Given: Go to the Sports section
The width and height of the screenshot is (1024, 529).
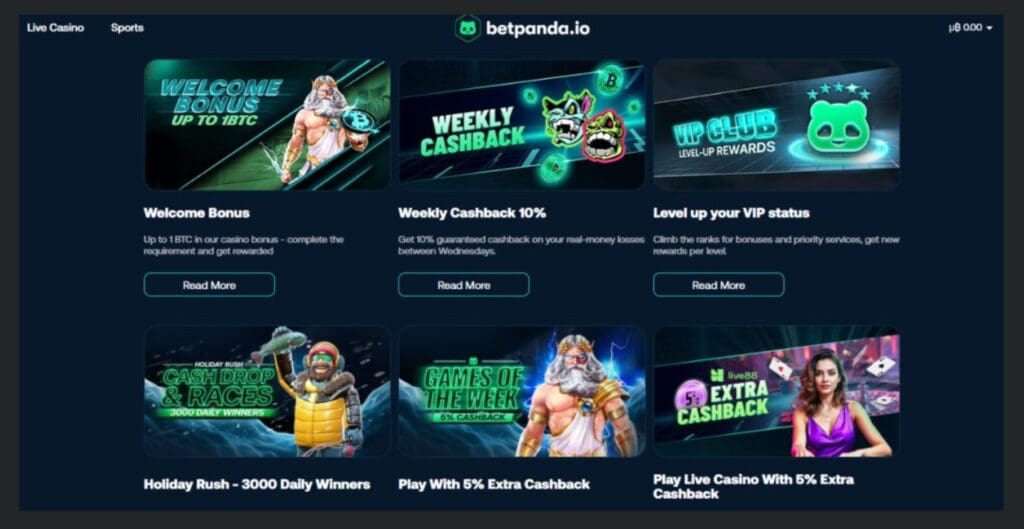Looking at the screenshot, I should tap(127, 28).
